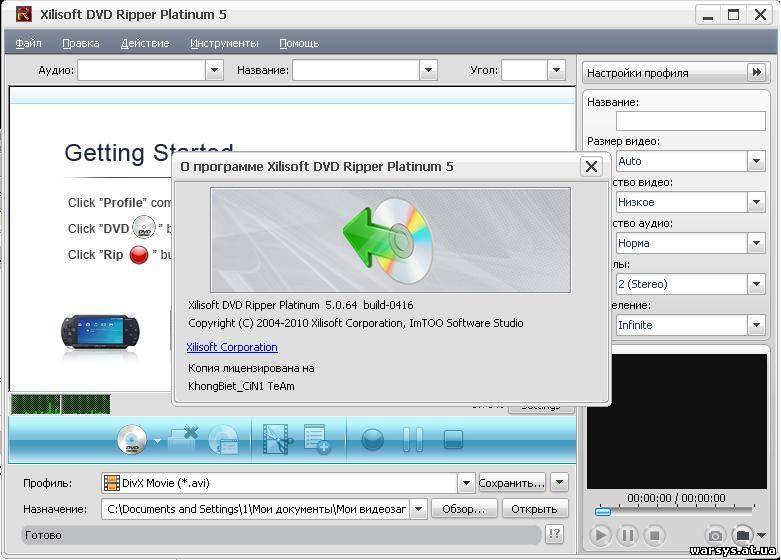The height and width of the screenshot is (560, 781).
Task: Click in the profile Название text field
Action: click(x=690, y=121)
